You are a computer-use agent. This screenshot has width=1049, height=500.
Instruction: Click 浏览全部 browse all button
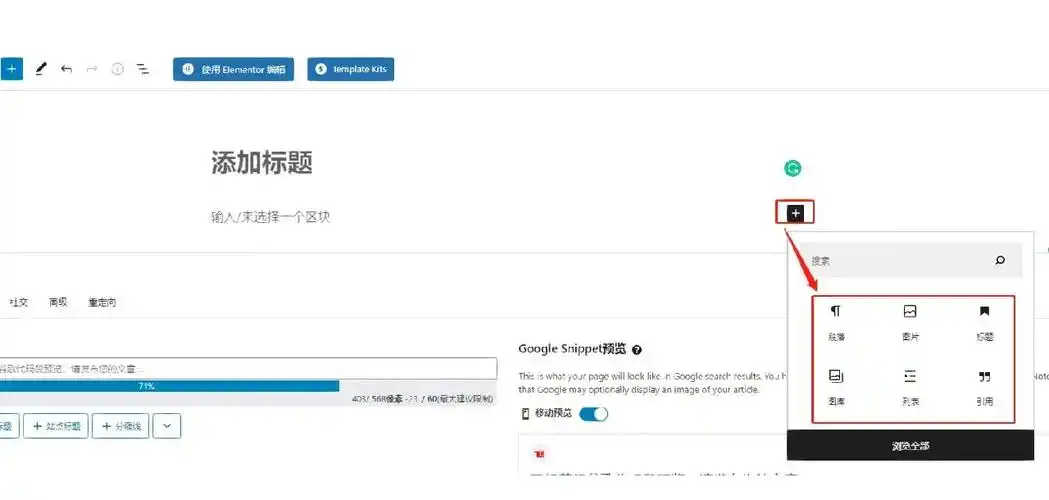pos(911,446)
